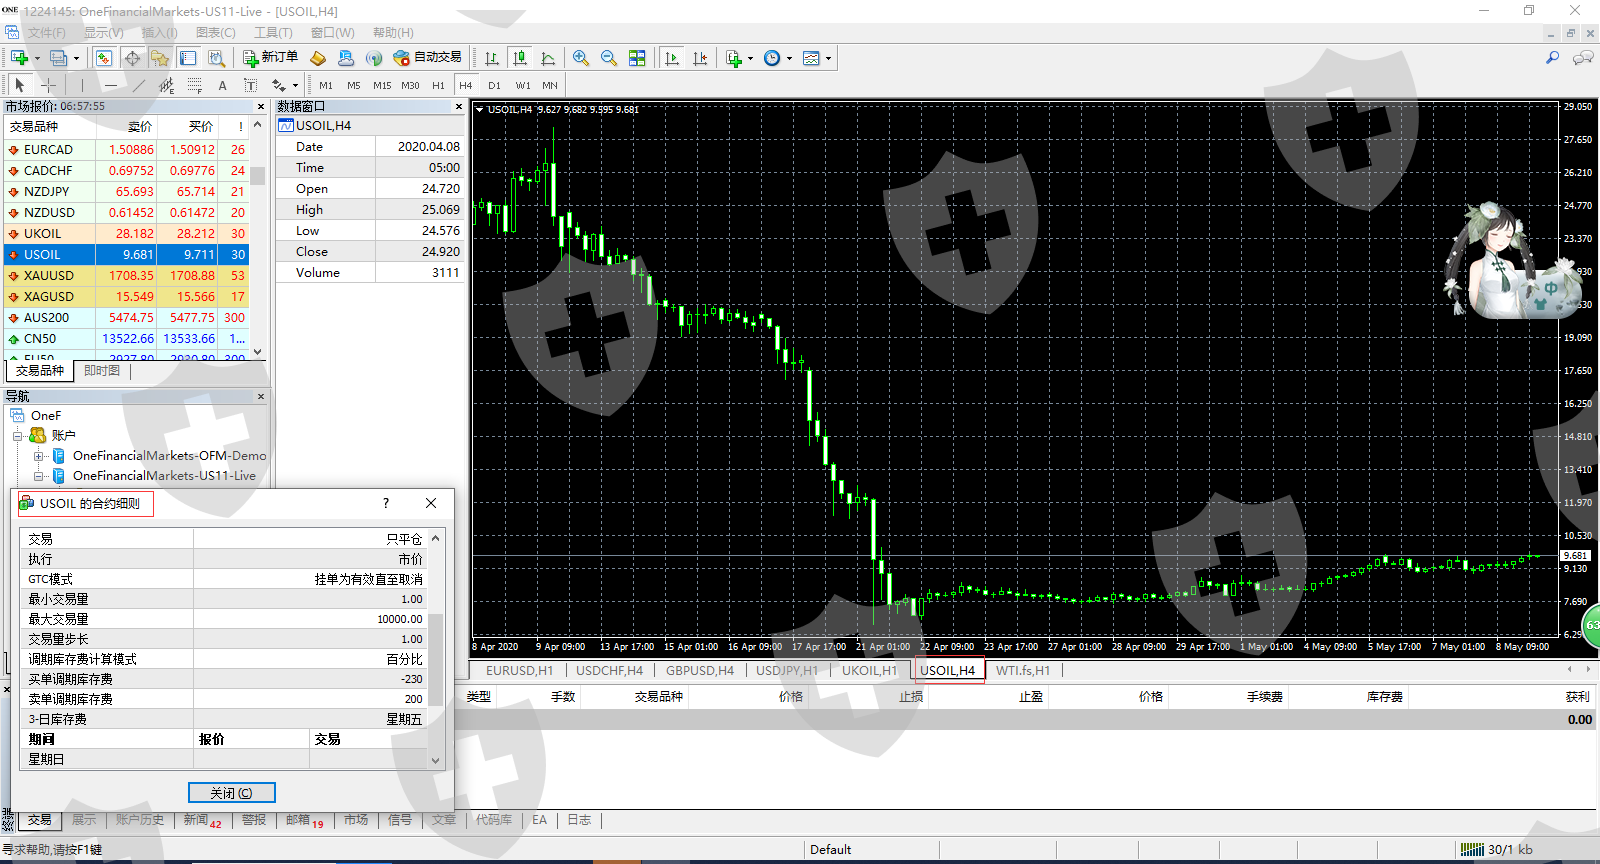Screen dimensions: 1600x864
Task: Pick the text label drawing tool
Action: click(222, 86)
